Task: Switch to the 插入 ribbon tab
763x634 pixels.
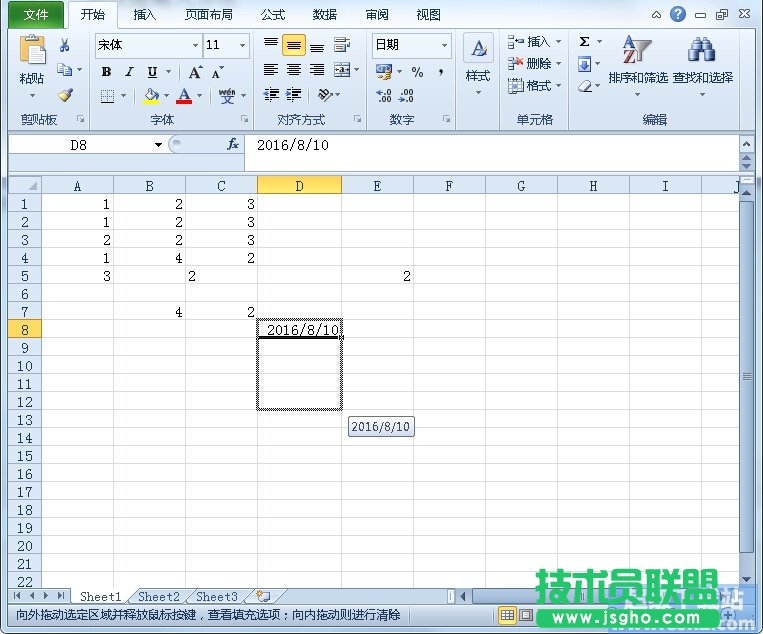Action: pos(145,15)
